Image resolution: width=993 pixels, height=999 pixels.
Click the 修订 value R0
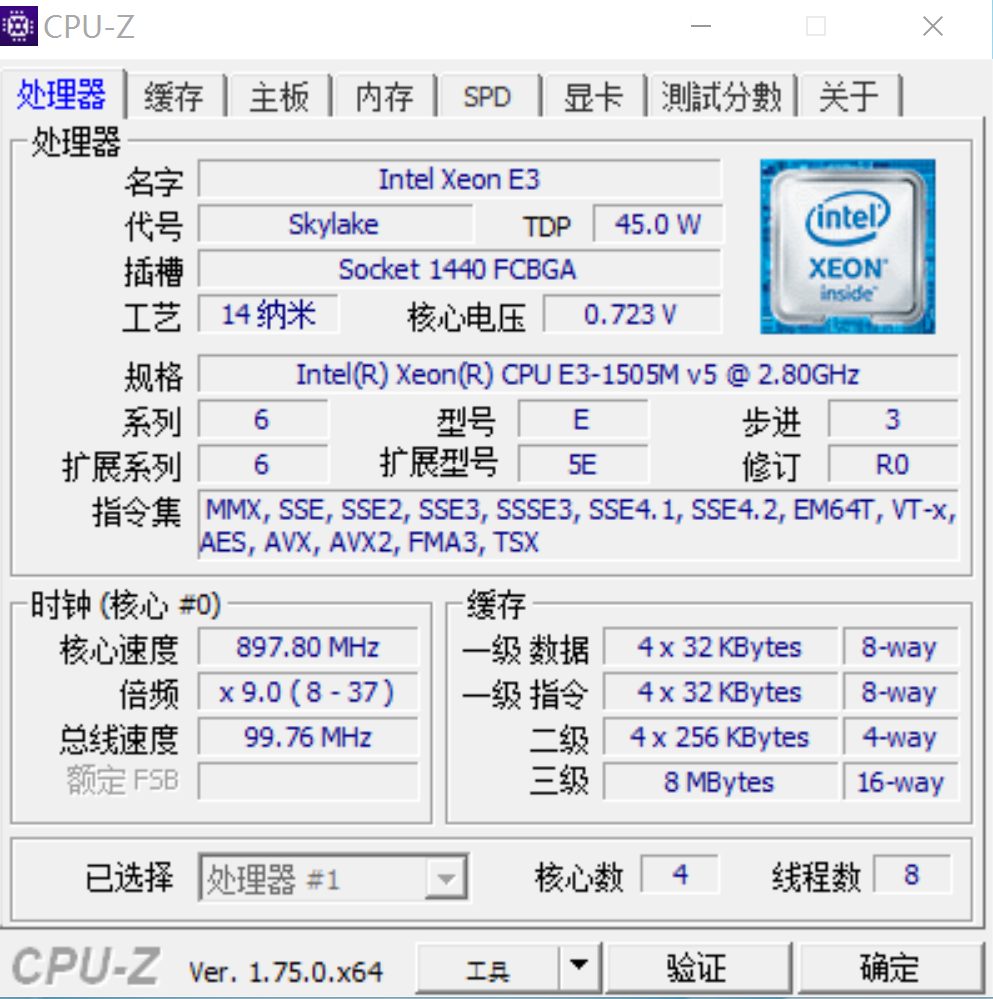pyautogui.click(x=892, y=464)
